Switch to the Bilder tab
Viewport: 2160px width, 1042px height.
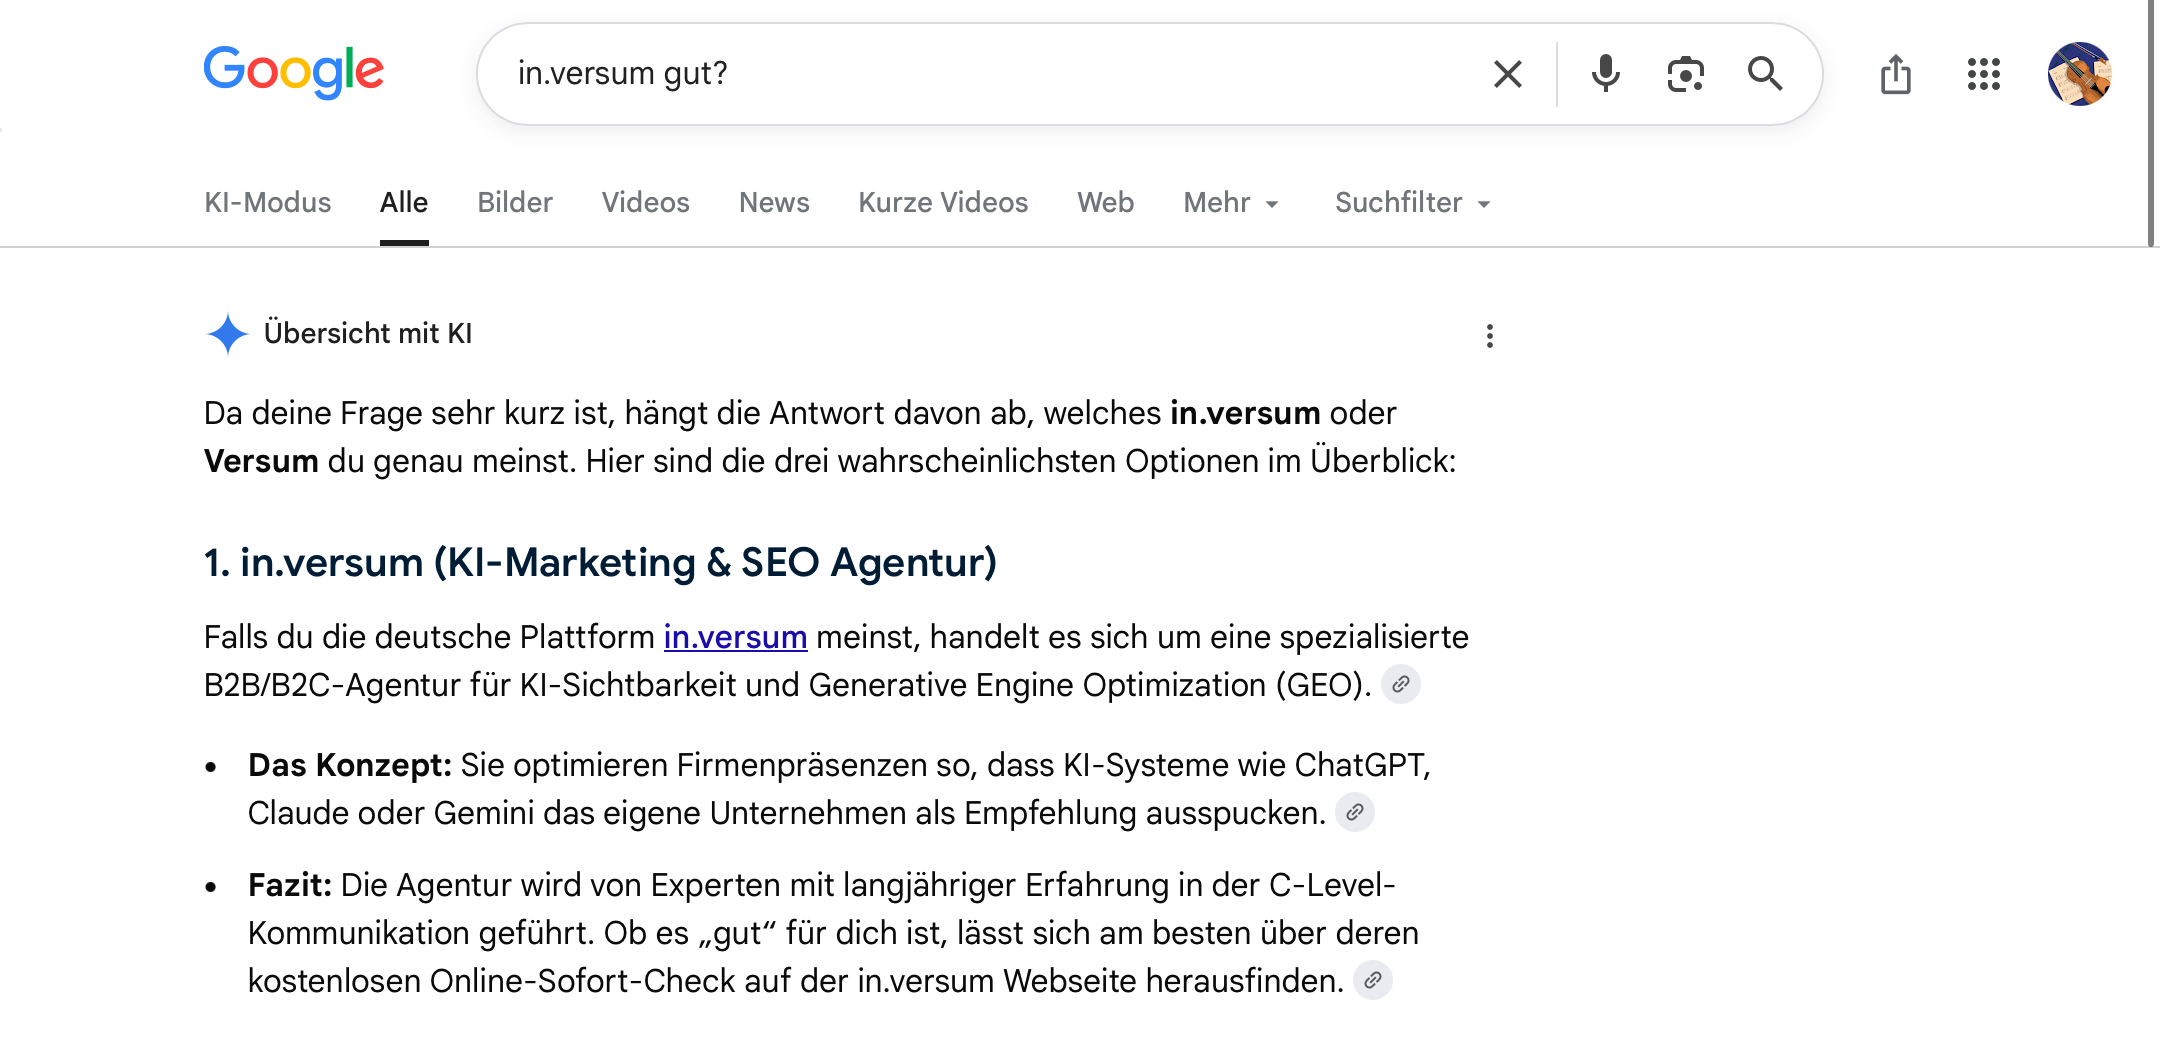[515, 203]
